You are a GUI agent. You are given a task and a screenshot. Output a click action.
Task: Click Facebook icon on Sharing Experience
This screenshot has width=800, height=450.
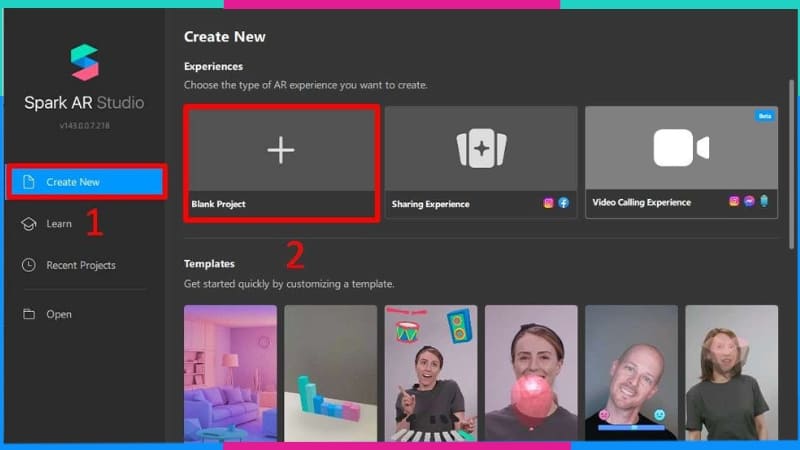(563, 203)
